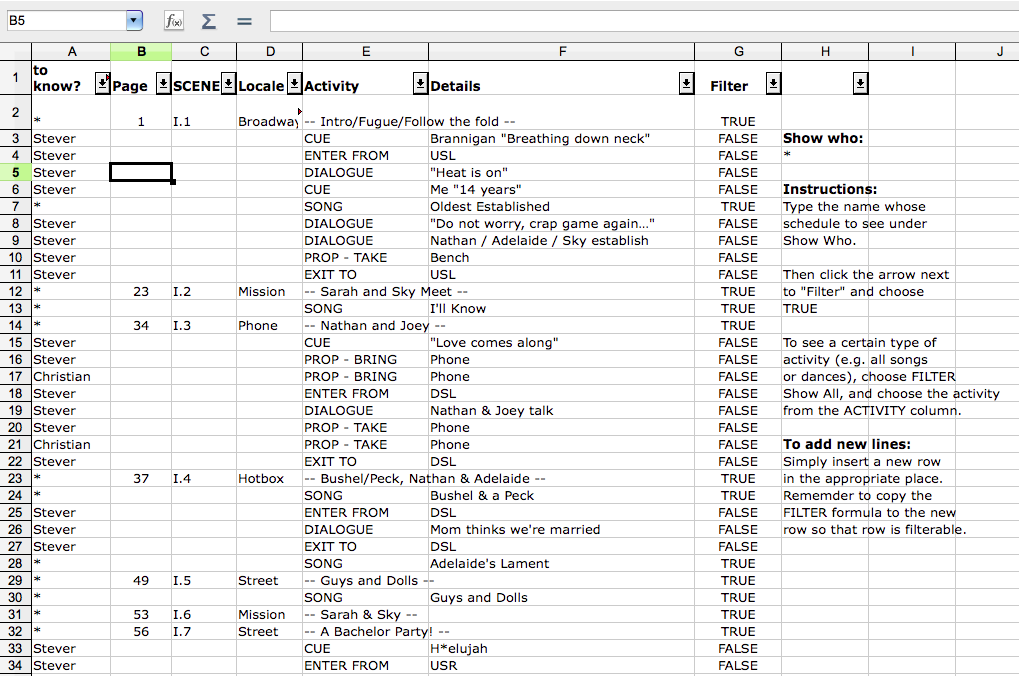Image resolution: width=1019 pixels, height=676 pixels.
Task: Open the Name Box dropdown
Action: pos(134,20)
